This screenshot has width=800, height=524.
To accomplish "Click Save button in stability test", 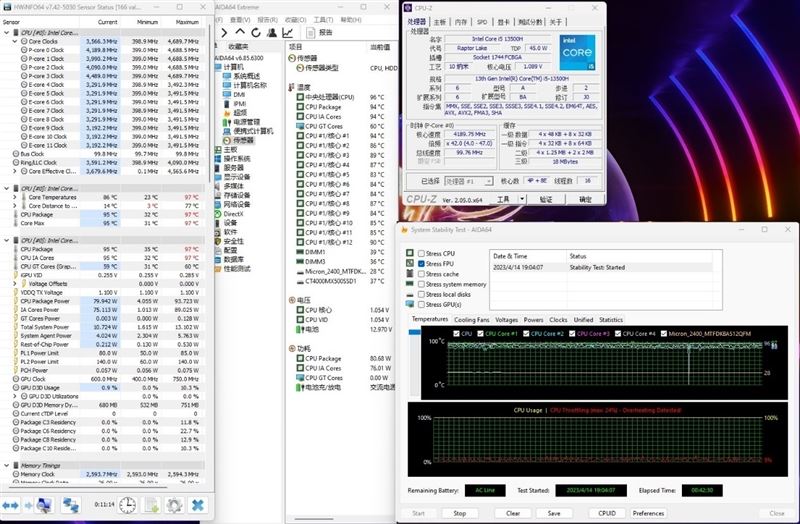I will point(554,513).
